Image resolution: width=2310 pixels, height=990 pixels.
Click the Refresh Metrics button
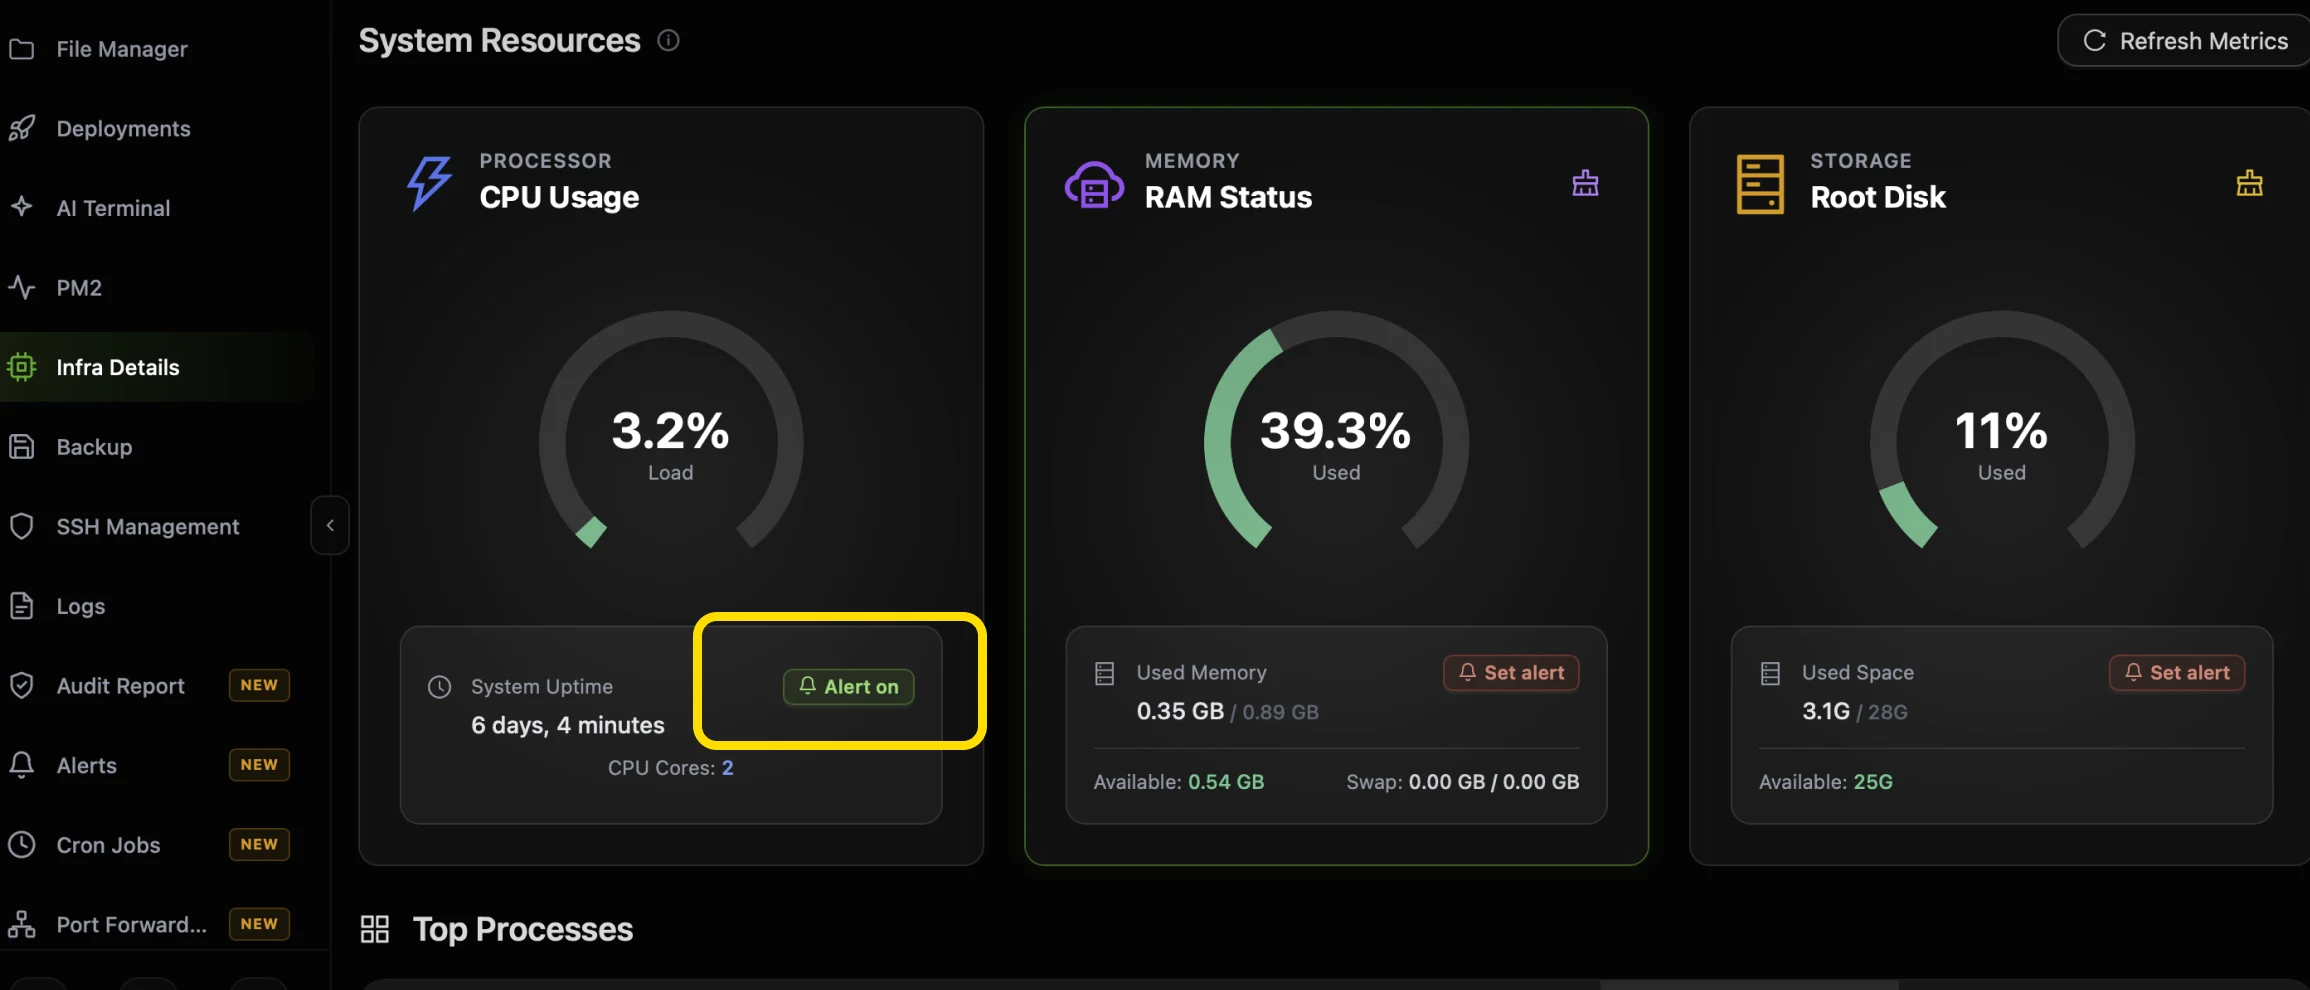coord(2186,41)
